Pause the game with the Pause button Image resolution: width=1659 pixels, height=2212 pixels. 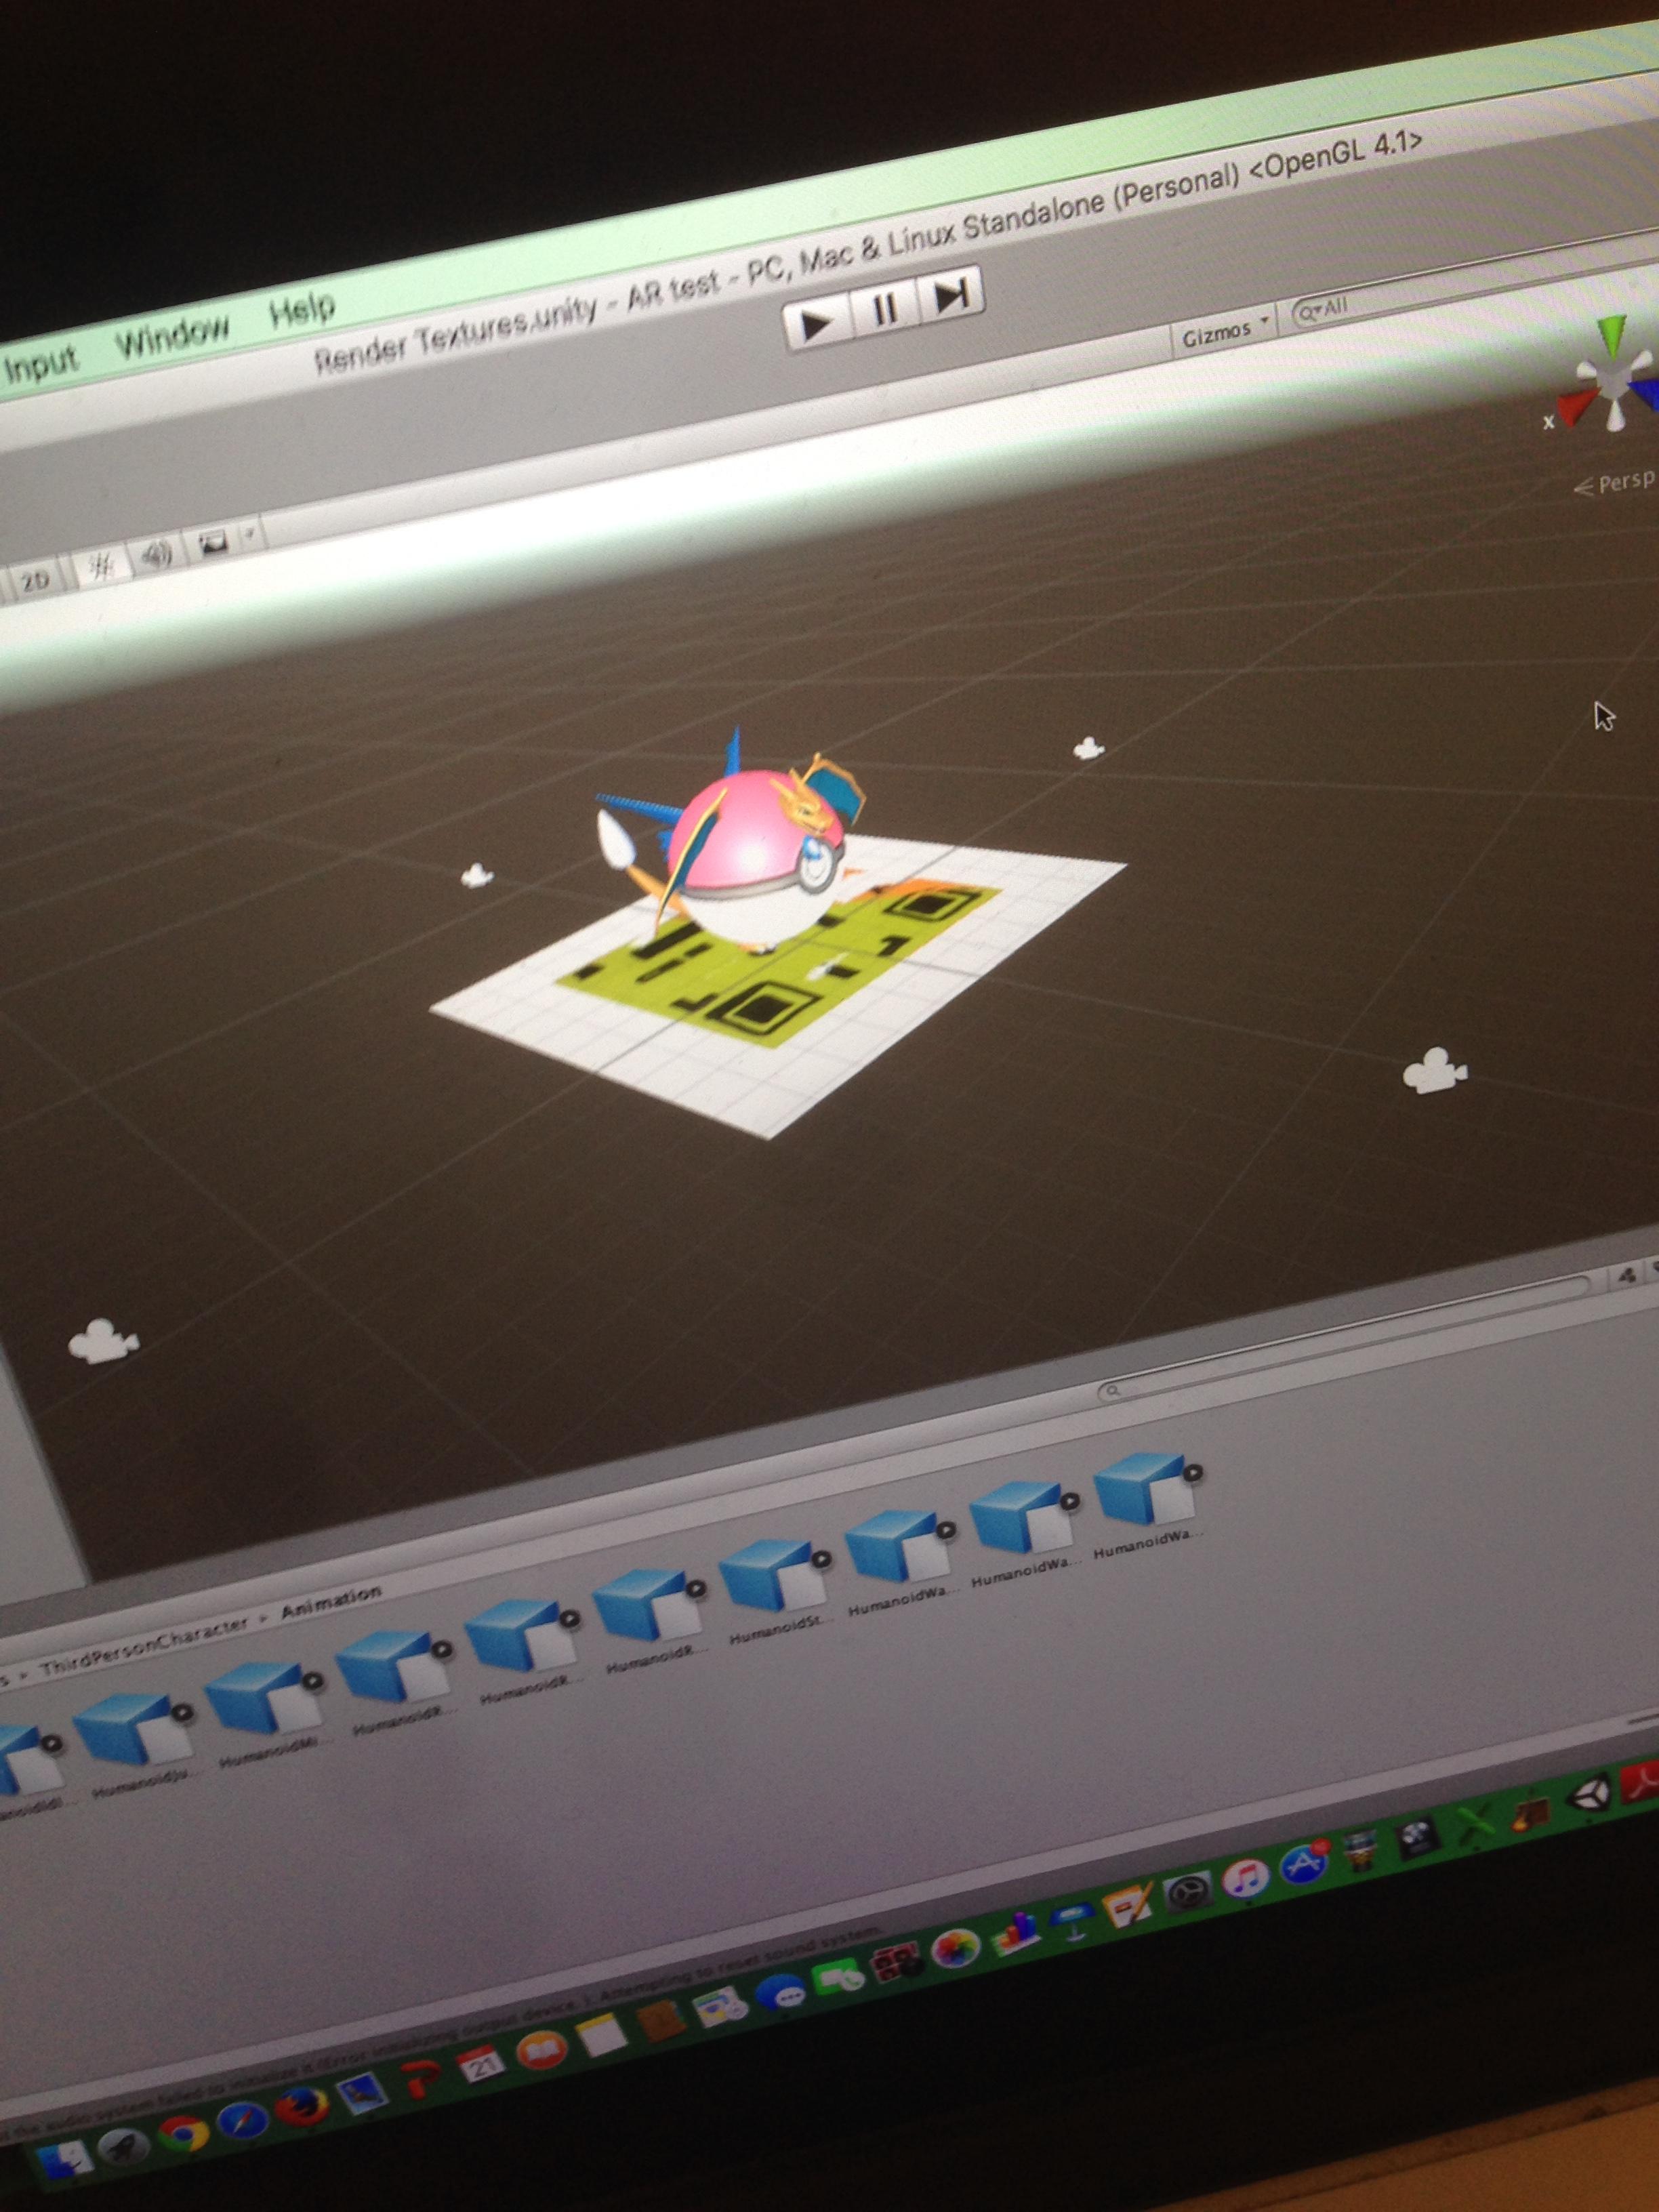(x=885, y=308)
